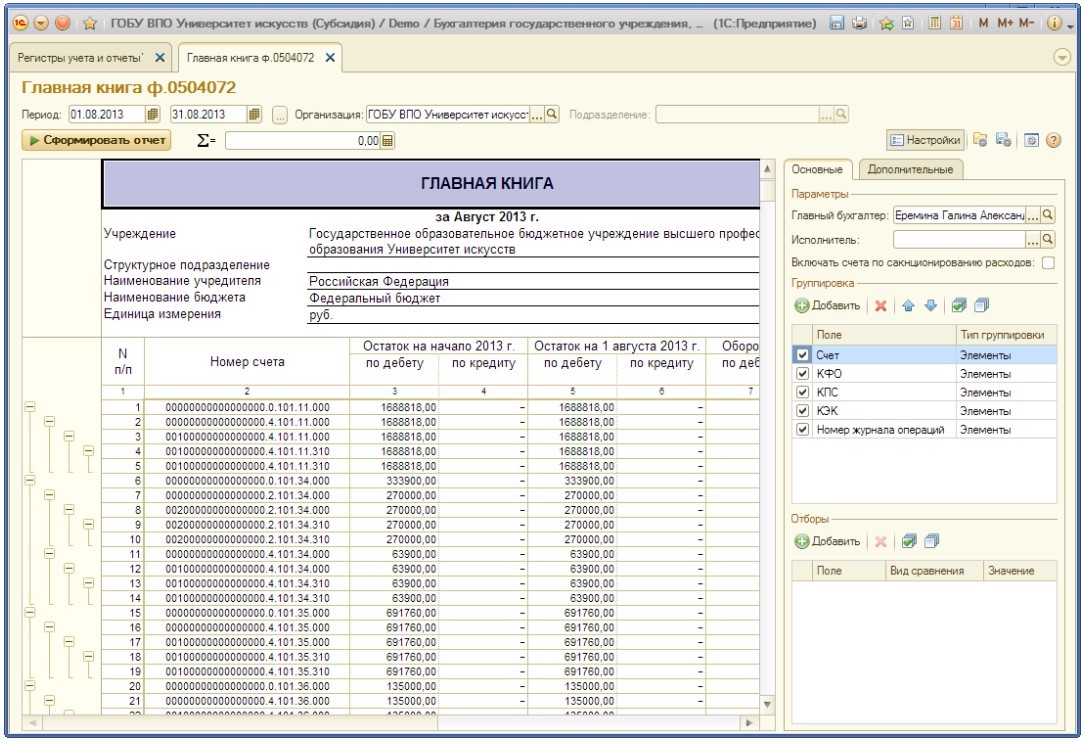1085x740 pixels.
Task: Click the period start date field 01.08.2013
Action: [107, 114]
